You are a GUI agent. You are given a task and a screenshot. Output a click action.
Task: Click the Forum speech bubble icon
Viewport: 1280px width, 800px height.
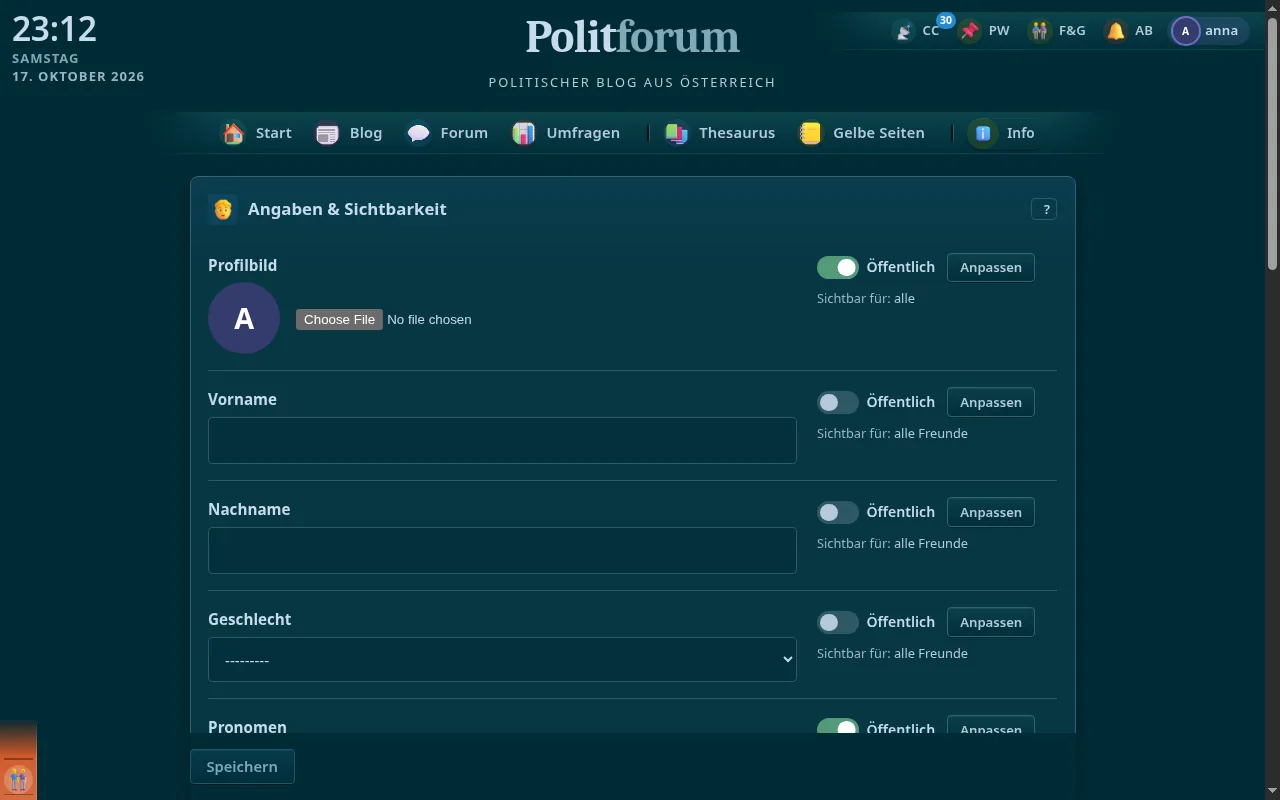[418, 133]
